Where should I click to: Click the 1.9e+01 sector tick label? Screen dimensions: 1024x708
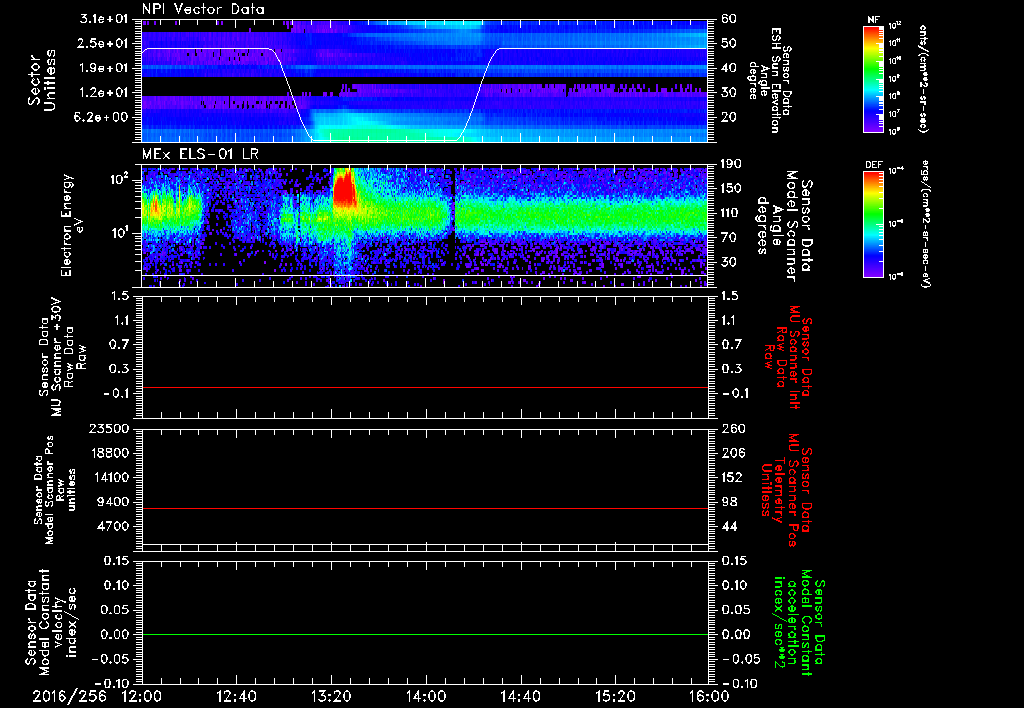point(103,68)
